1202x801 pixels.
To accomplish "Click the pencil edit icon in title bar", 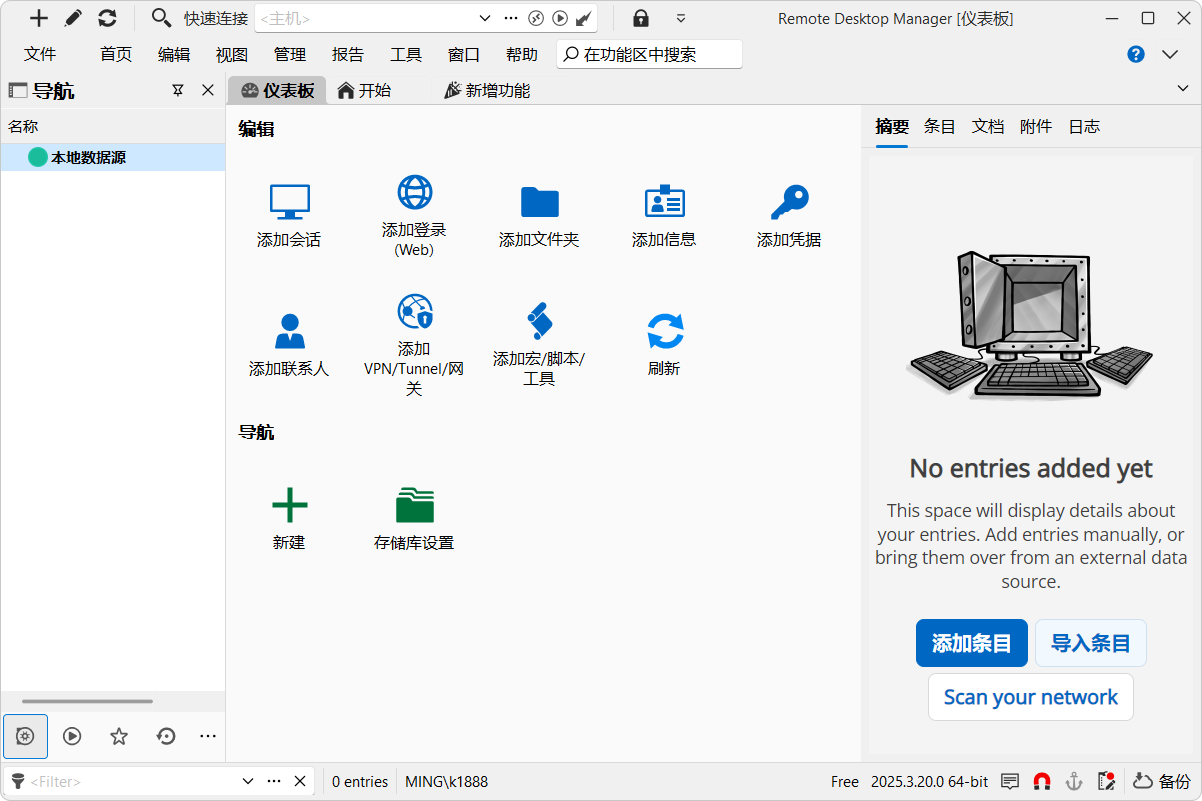I will (73, 18).
